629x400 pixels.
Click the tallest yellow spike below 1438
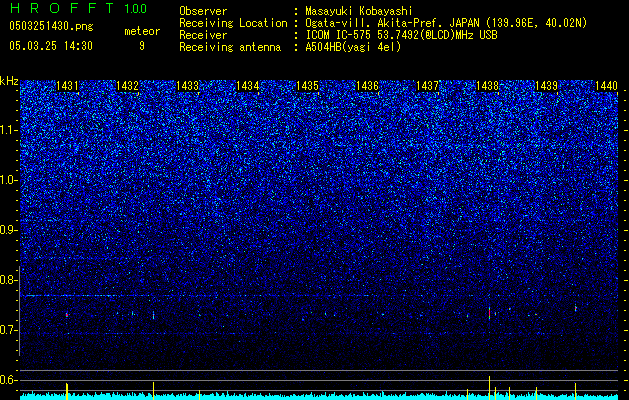coord(489,388)
